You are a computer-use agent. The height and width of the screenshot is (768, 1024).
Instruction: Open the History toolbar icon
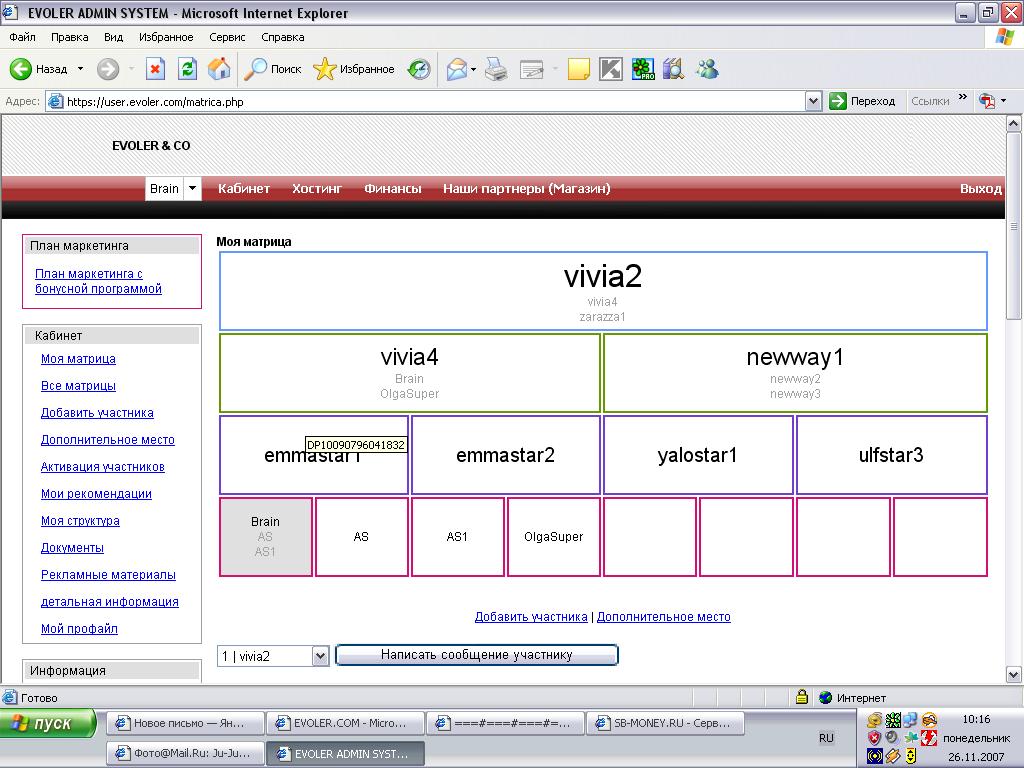pyautogui.click(x=419, y=69)
